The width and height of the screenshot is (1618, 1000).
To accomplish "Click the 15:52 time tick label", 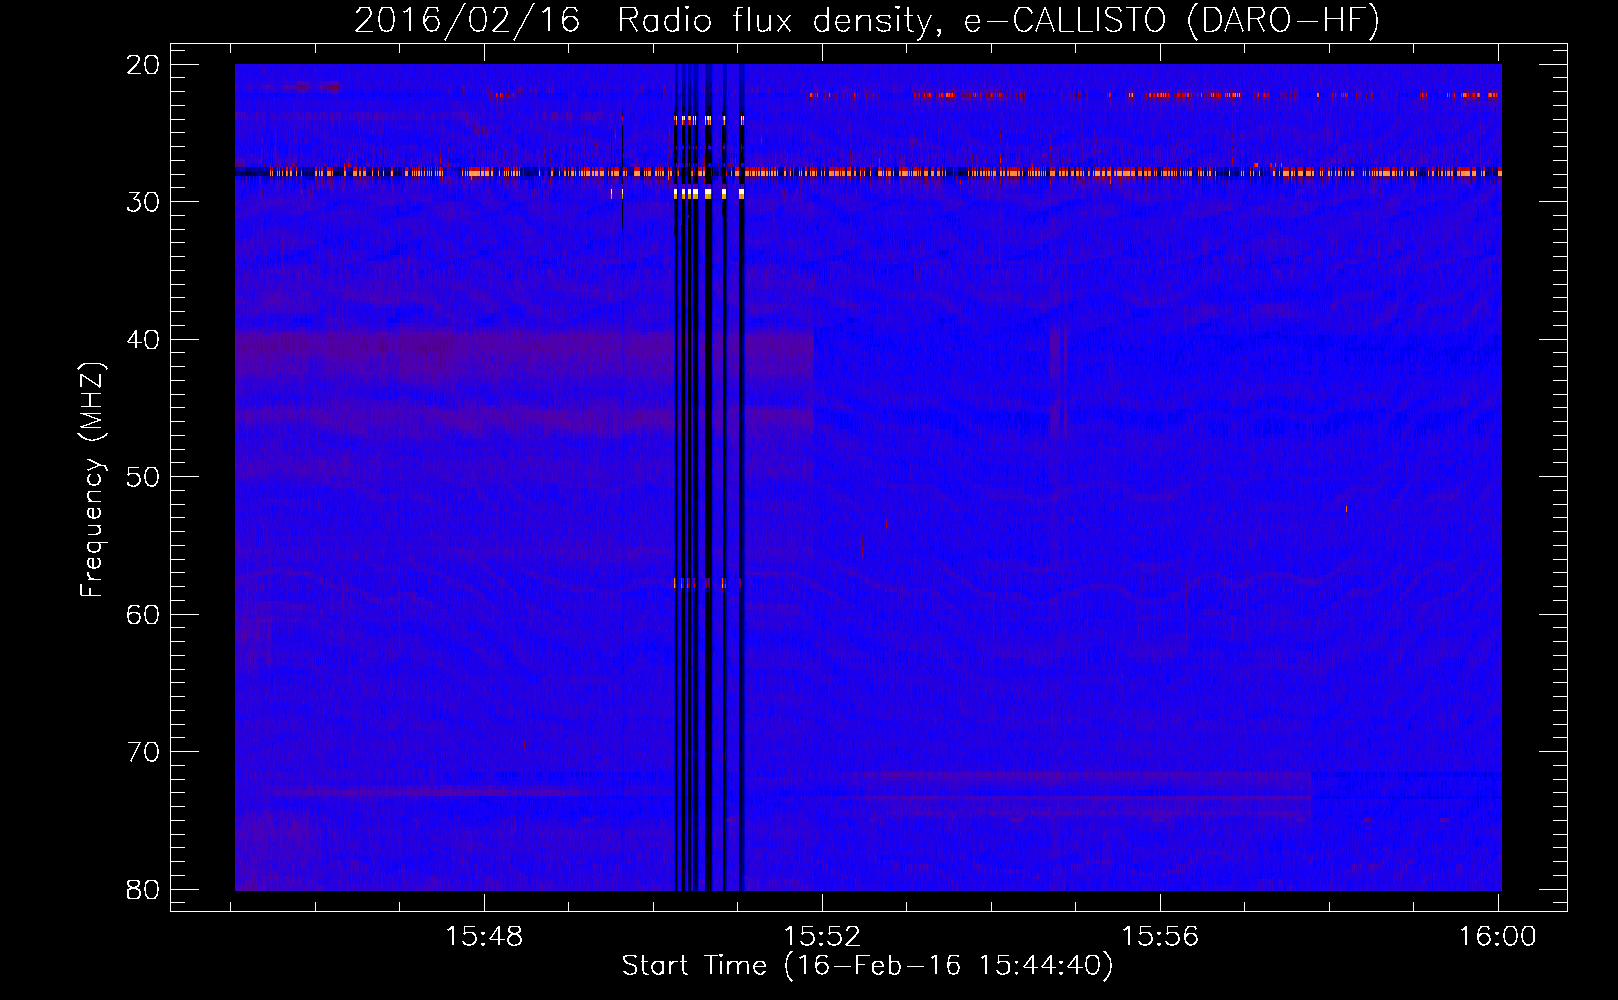I will (x=822, y=937).
